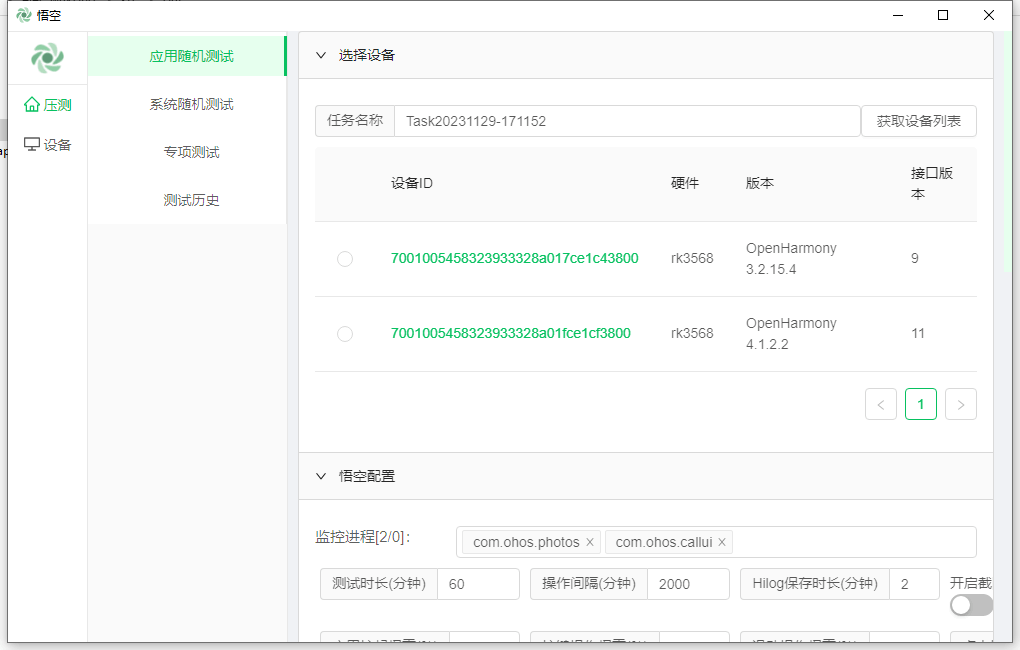Select device radio ending in c43800
Image resolution: width=1020 pixels, height=650 pixels.
point(345,259)
